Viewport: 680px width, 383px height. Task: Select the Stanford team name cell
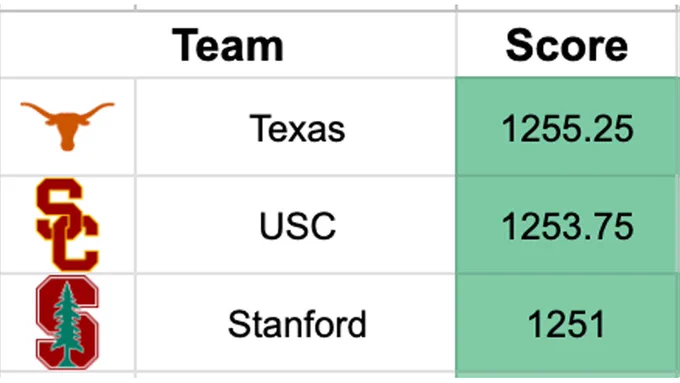[x=296, y=323]
